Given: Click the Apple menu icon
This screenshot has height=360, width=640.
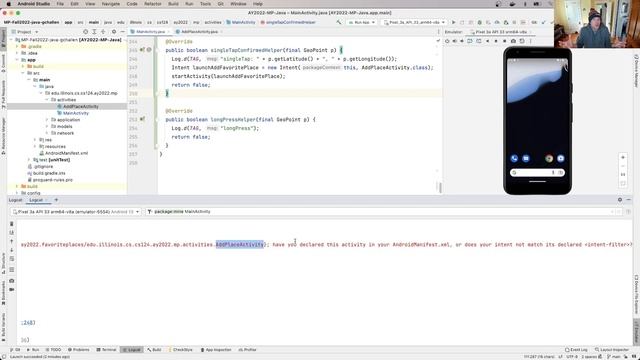Looking at the screenshot, I should (x=8, y=4).
